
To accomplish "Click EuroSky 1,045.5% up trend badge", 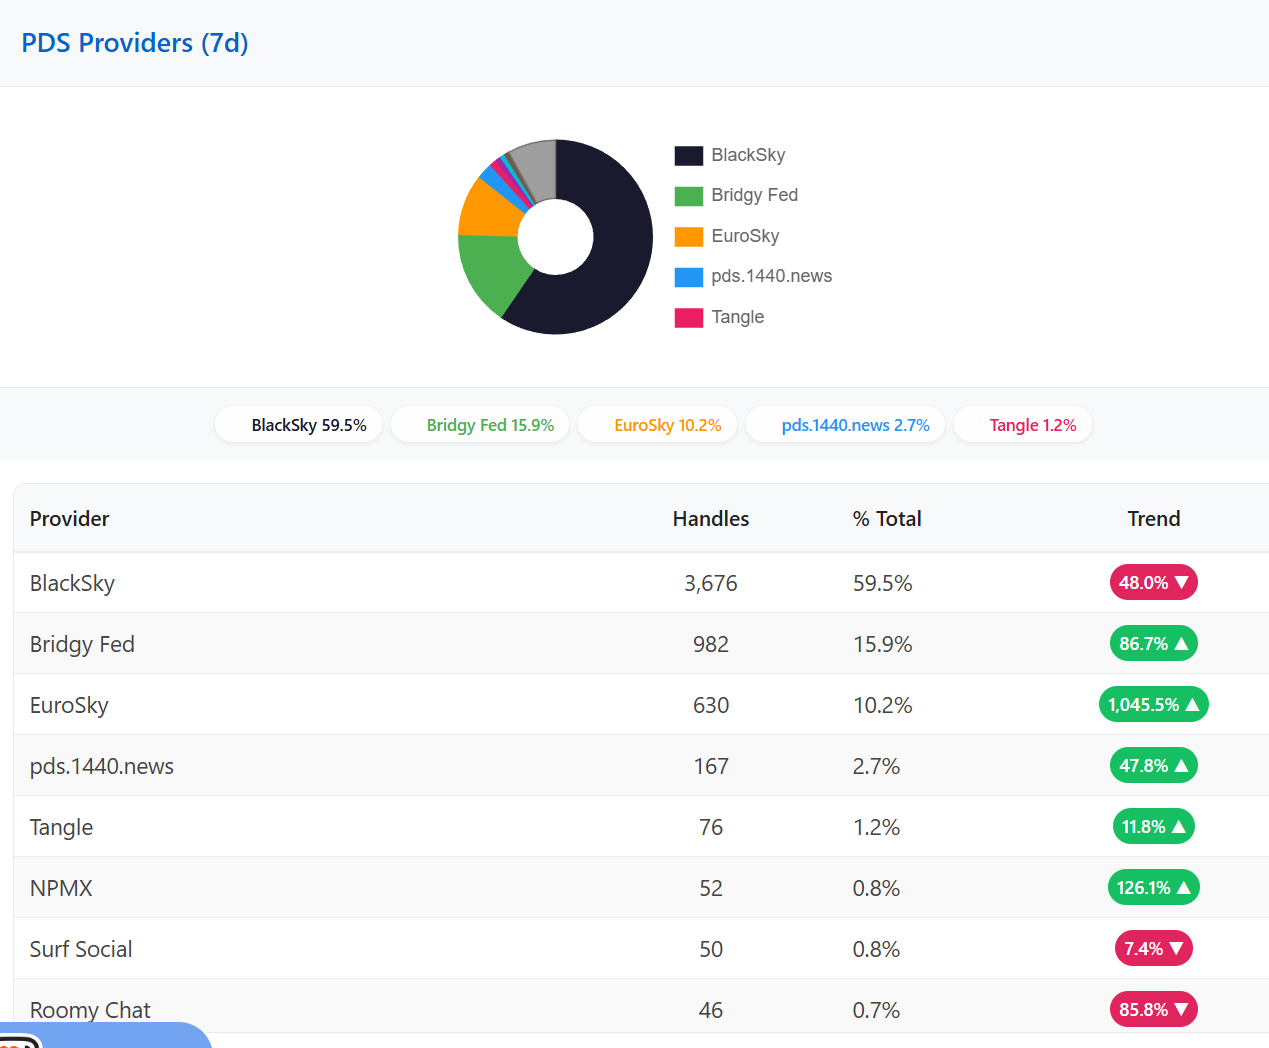I will point(1153,705).
